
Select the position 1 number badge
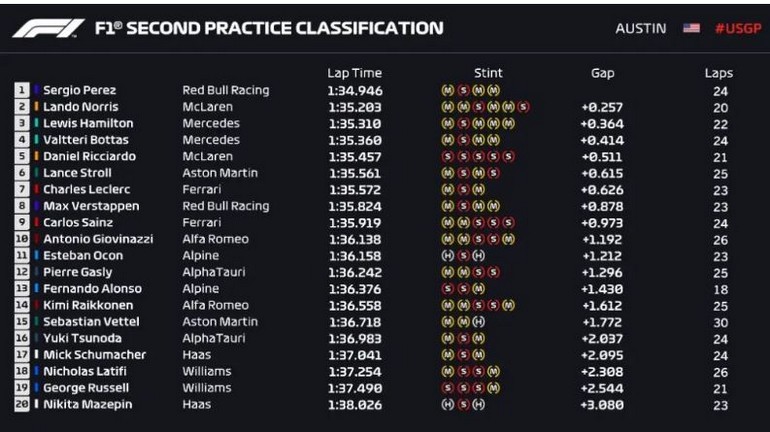tap(21, 90)
